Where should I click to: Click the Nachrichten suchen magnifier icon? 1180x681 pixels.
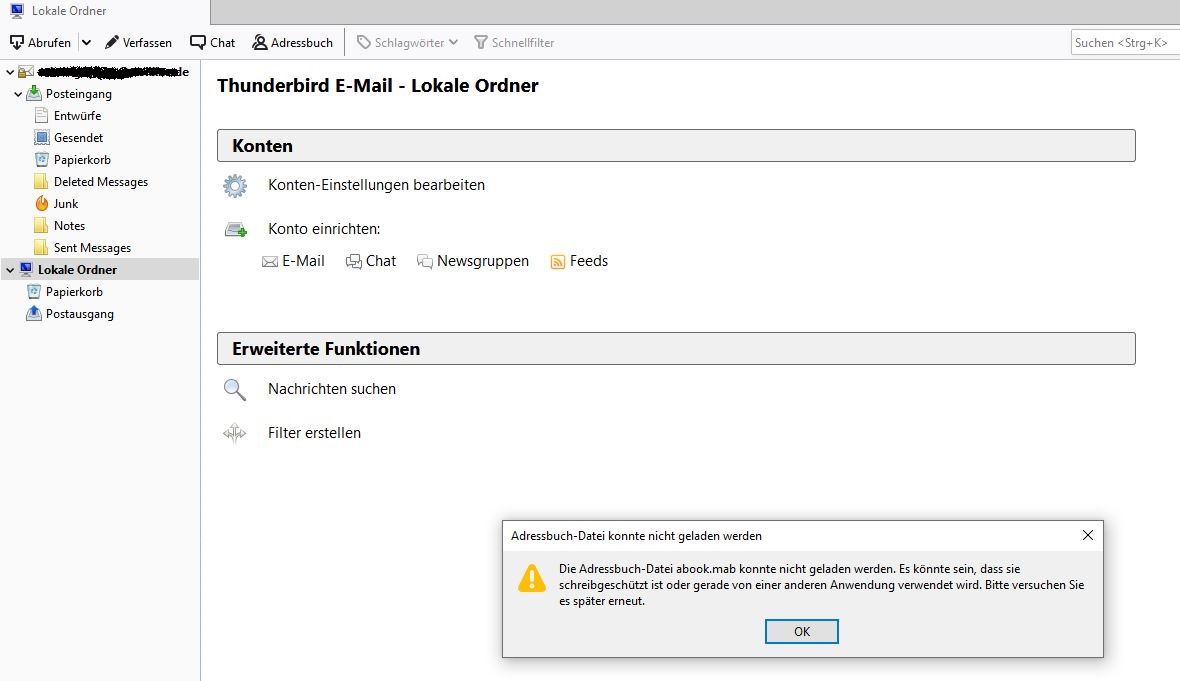tap(235, 389)
